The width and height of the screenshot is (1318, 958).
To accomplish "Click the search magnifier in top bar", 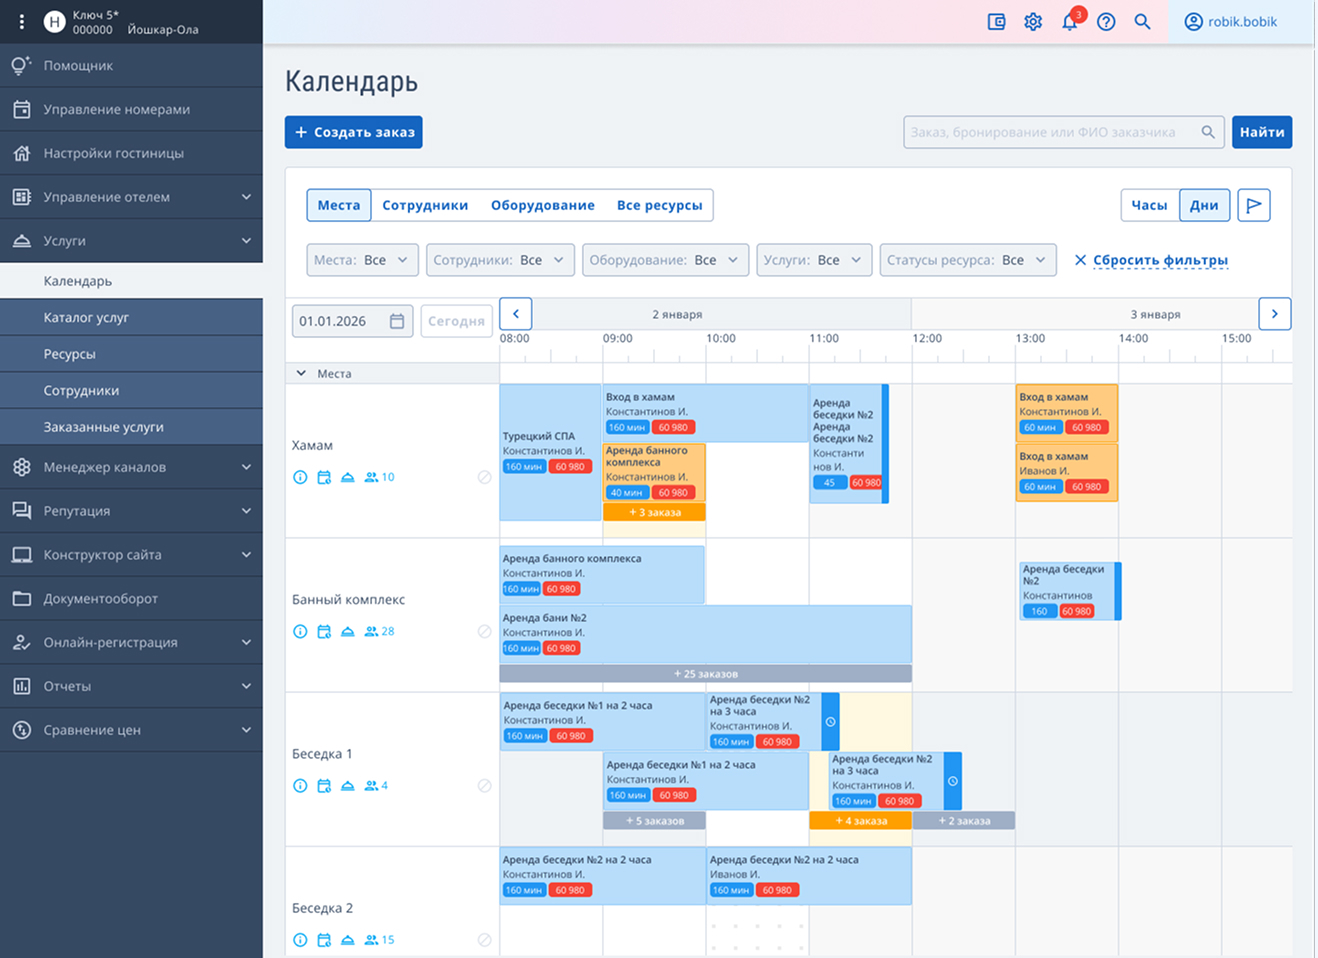I will pyautogui.click(x=1142, y=22).
